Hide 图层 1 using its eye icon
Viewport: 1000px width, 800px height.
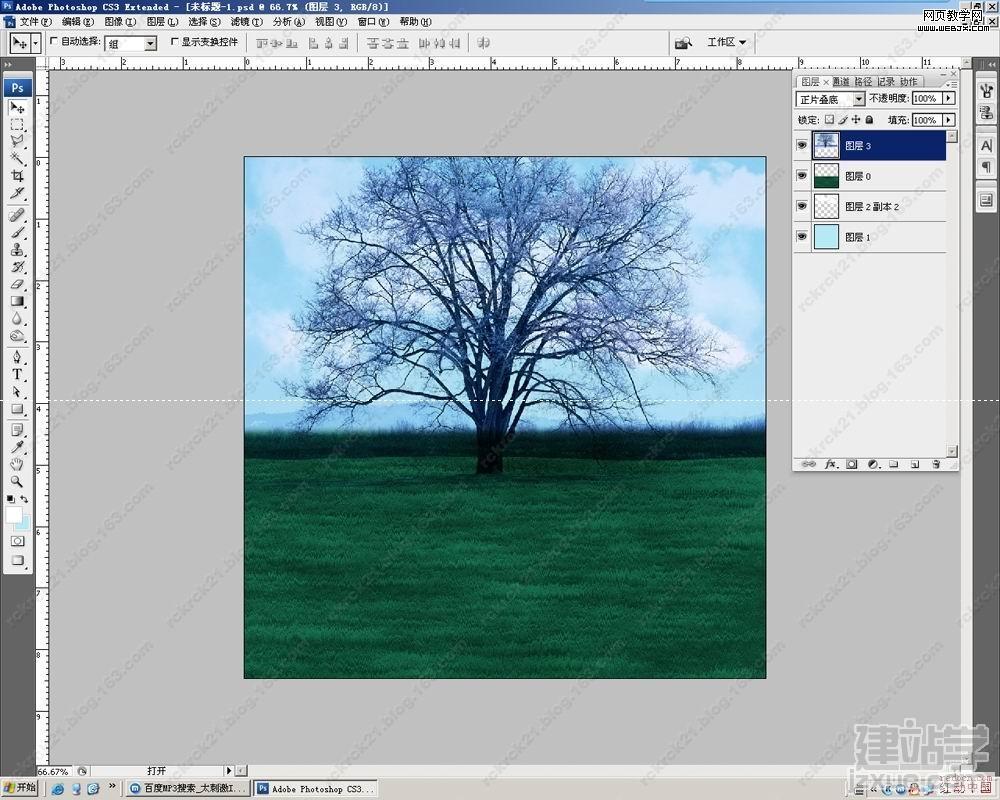(x=802, y=237)
